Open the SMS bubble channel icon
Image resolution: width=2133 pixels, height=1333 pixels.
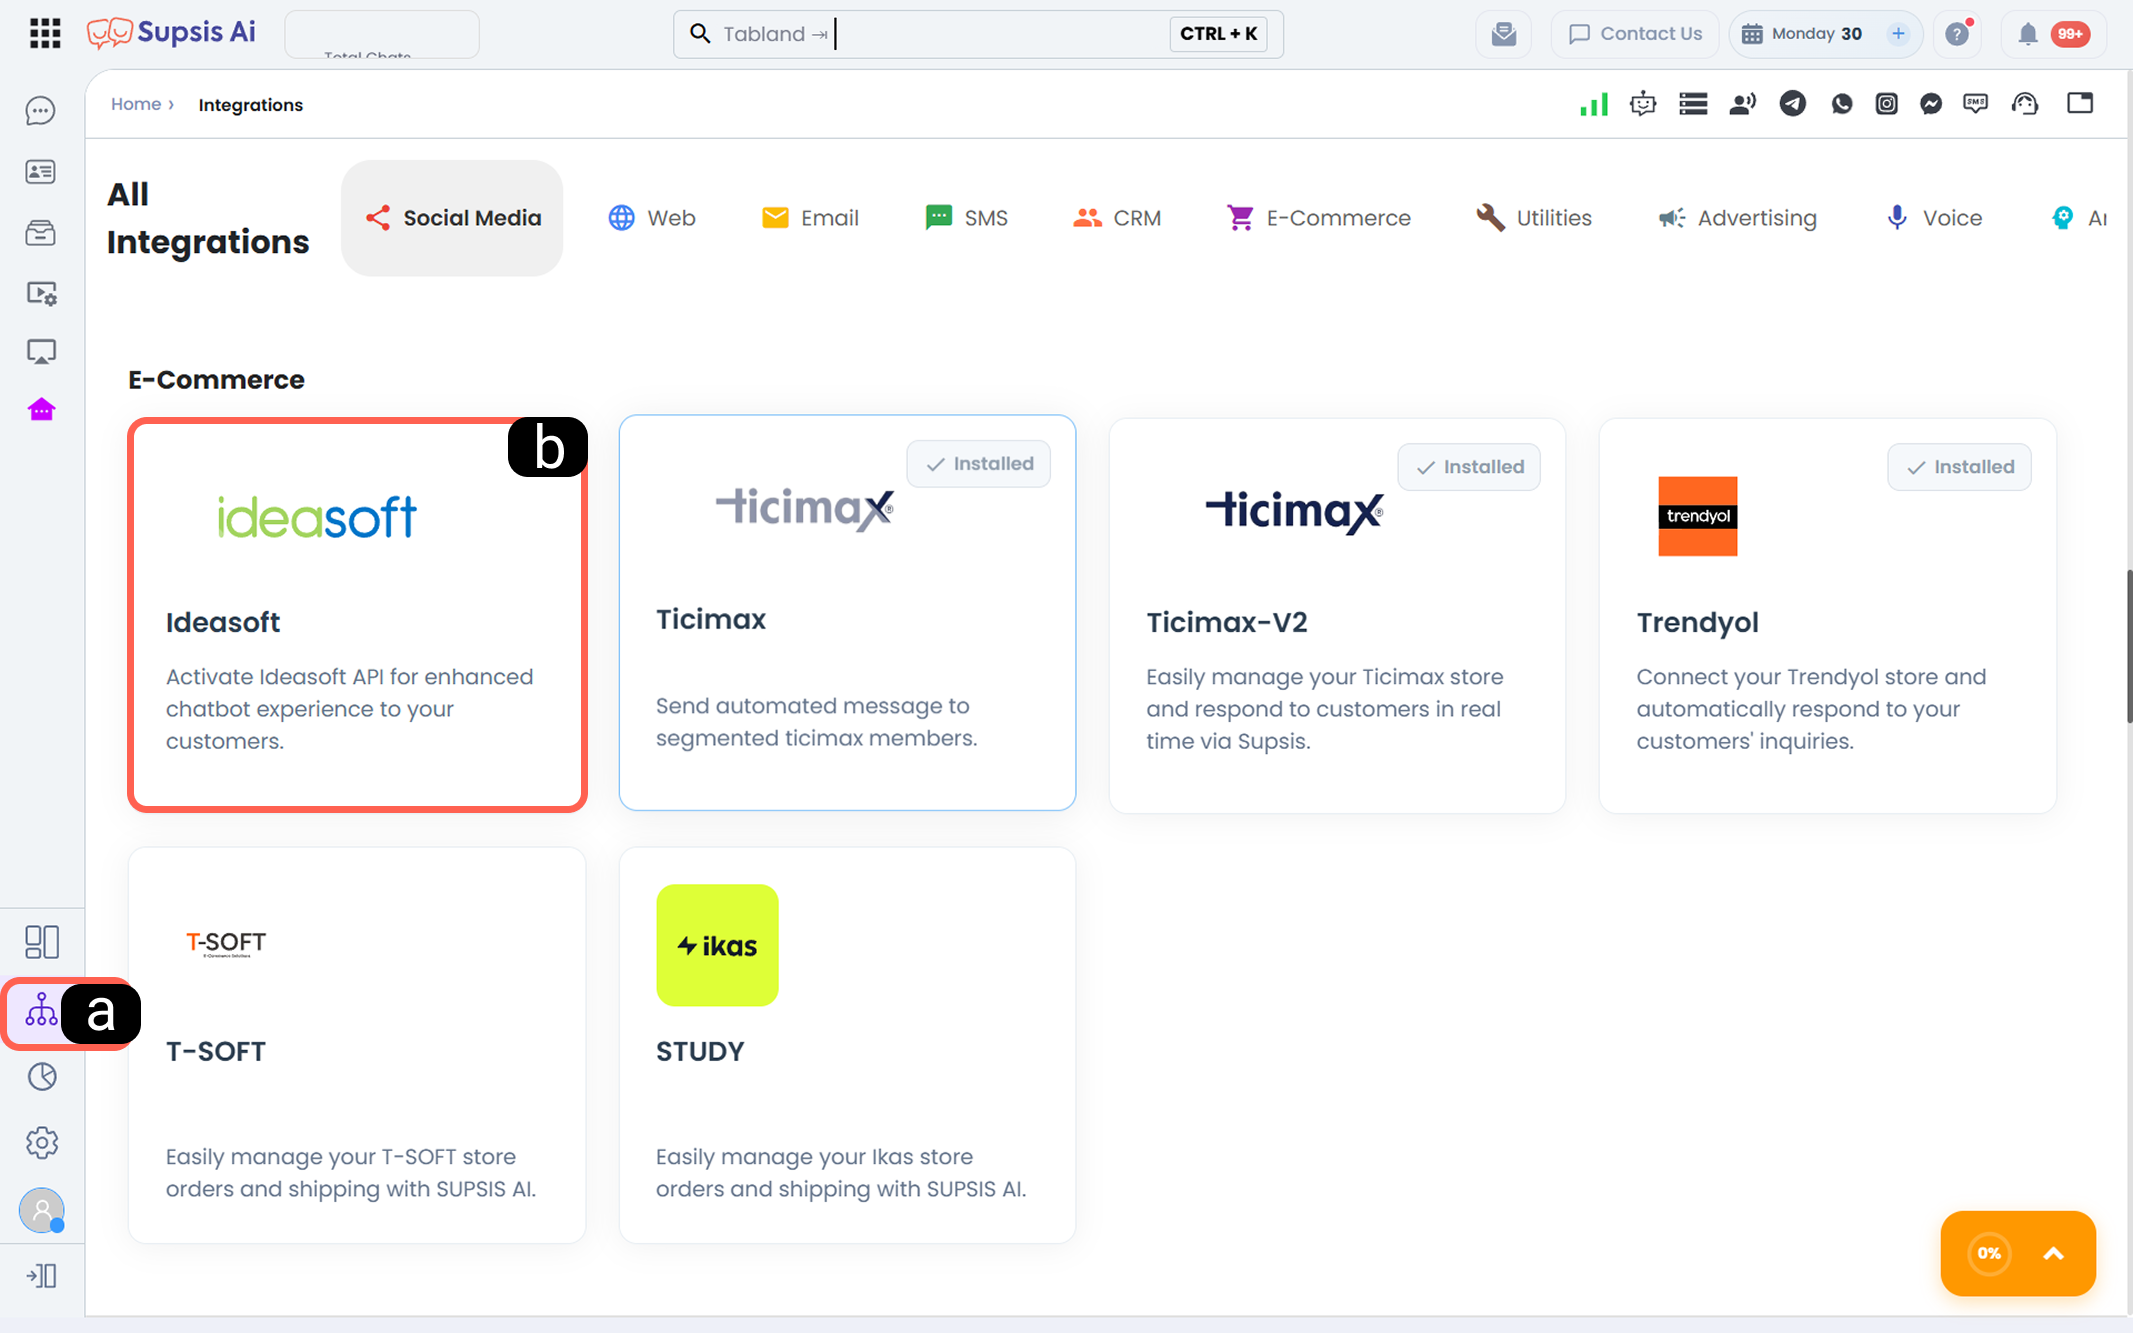[x=1976, y=104]
